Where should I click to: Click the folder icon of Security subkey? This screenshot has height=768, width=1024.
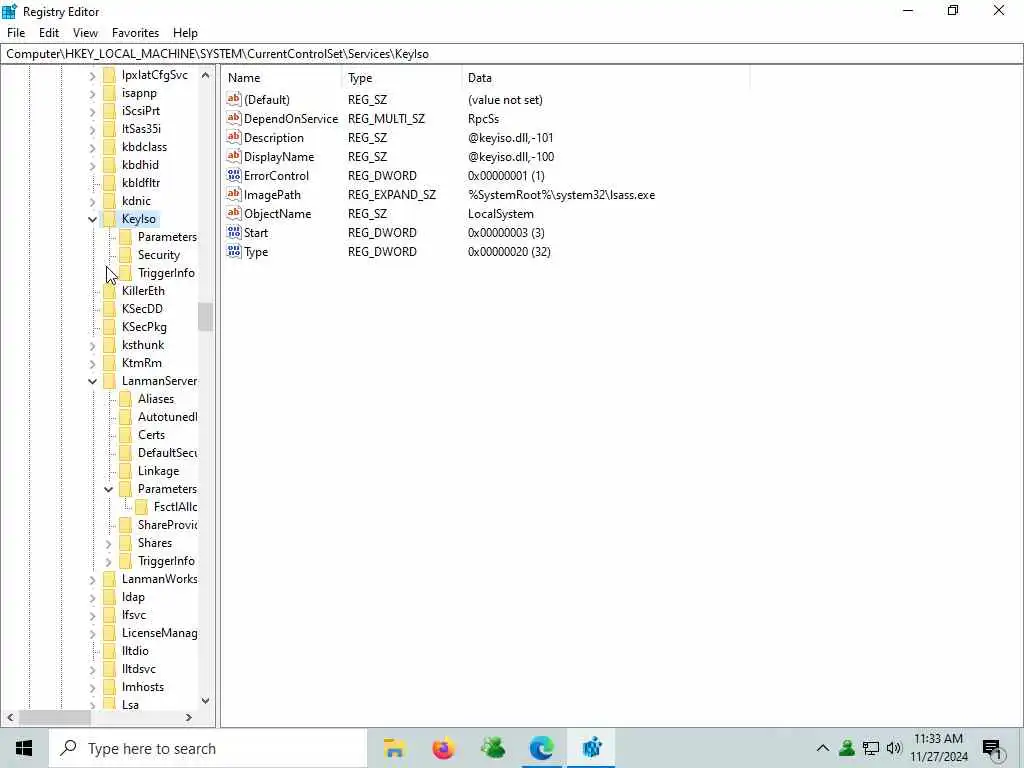pyautogui.click(x=125, y=255)
